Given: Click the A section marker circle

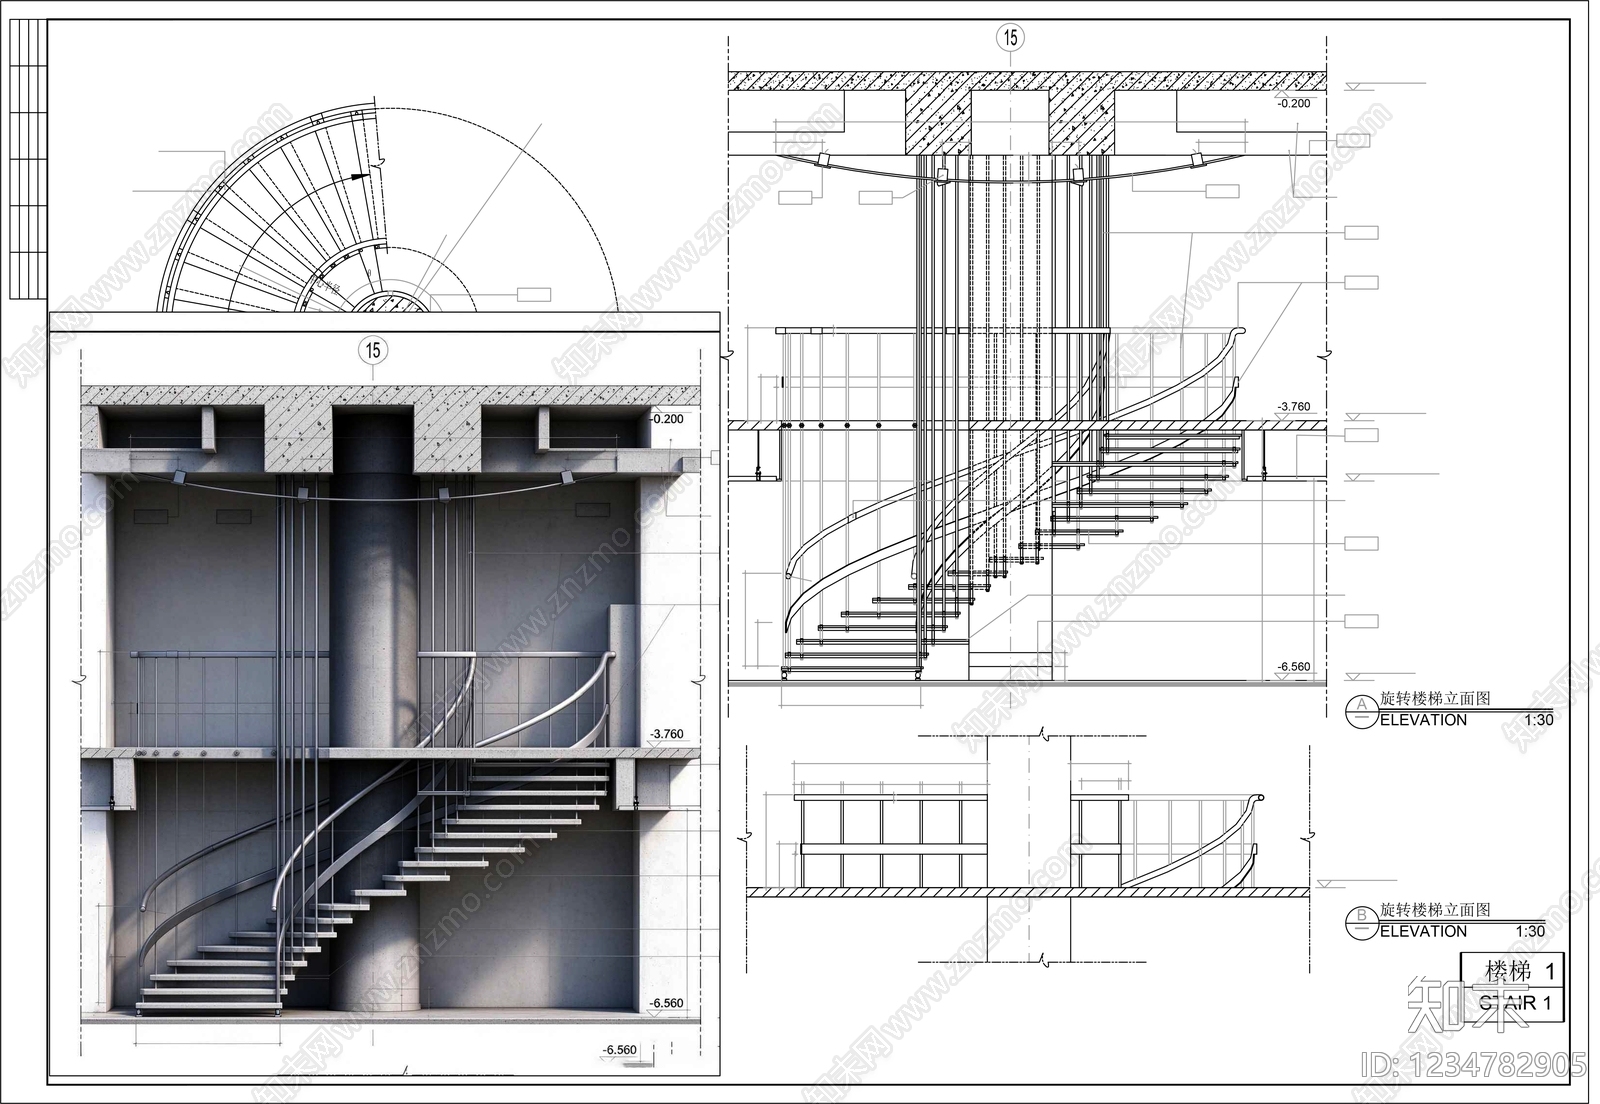Looking at the screenshot, I should pos(1361,710).
